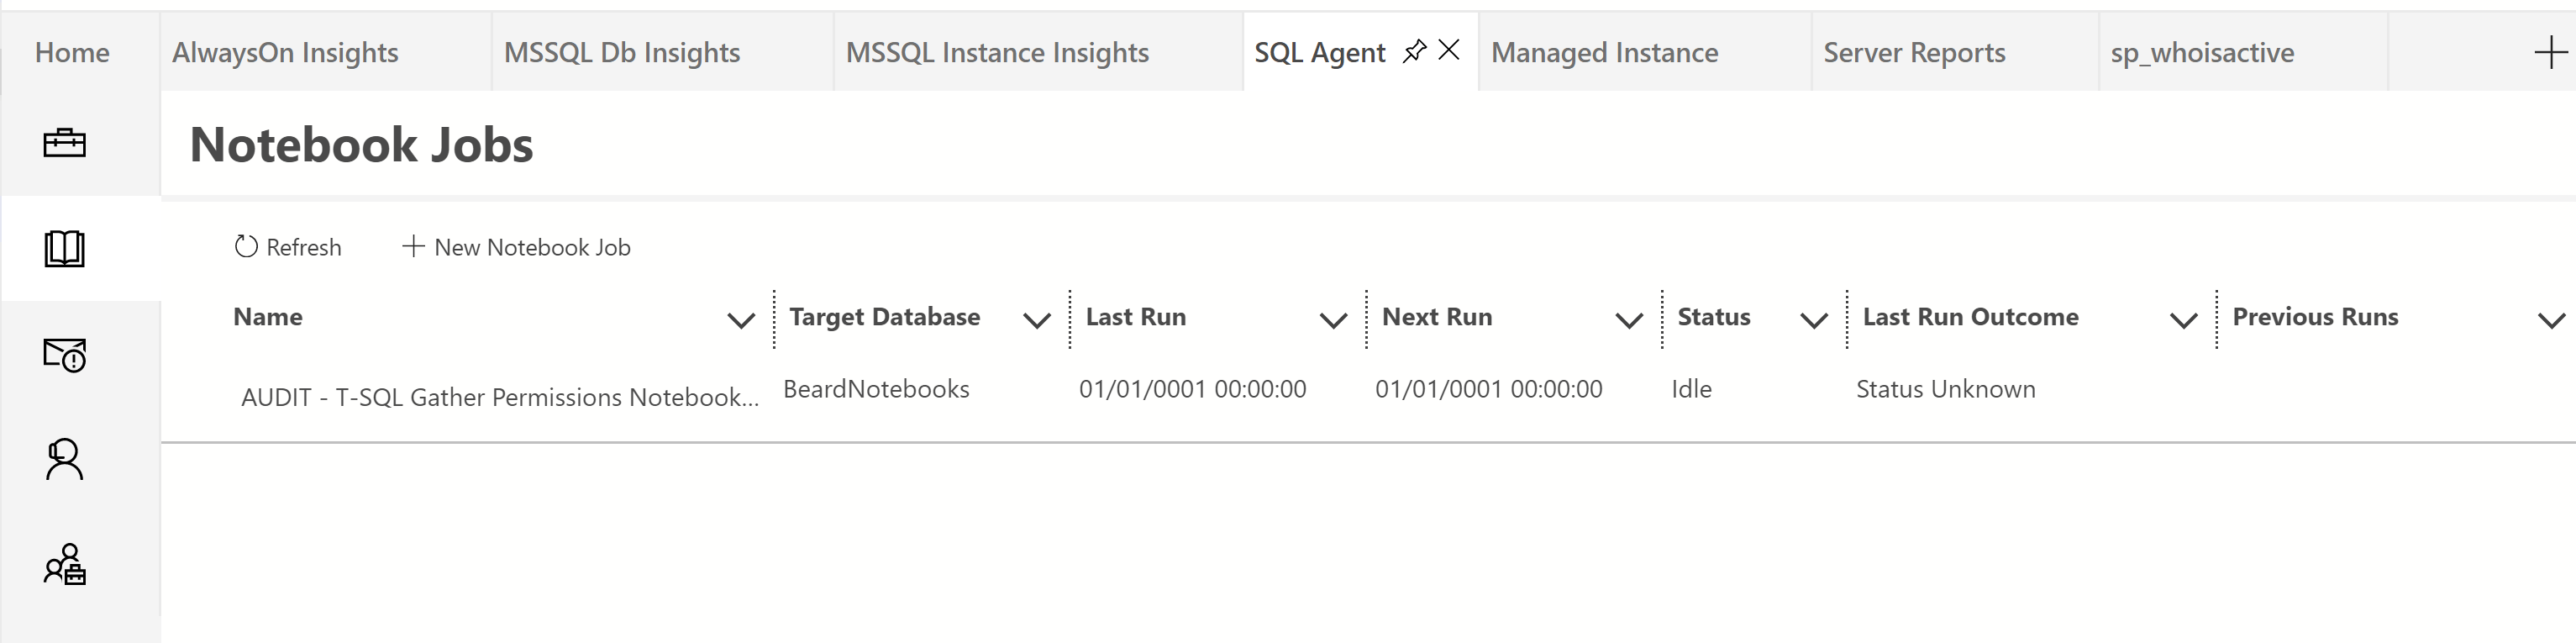
Task: Switch to the AlwaysOn Insights tab
Action: [285, 52]
